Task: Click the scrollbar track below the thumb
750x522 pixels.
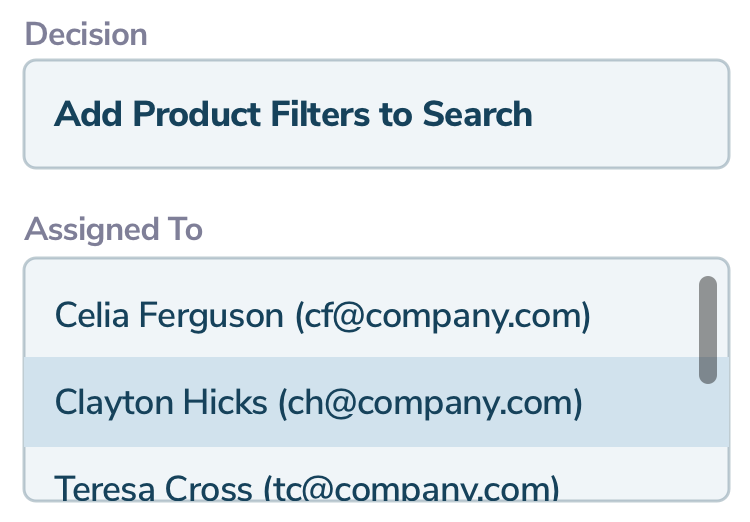Action: tap(707, 440)
